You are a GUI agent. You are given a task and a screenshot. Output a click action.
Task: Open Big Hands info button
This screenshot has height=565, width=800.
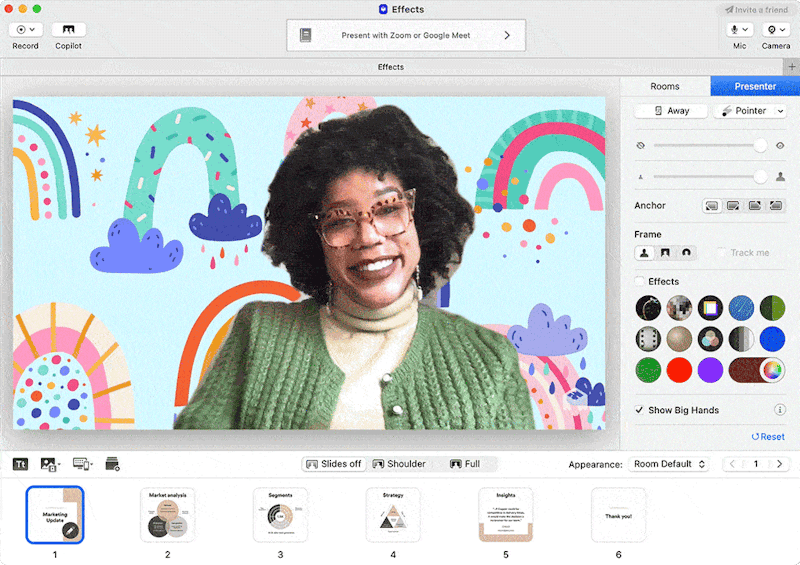click(780, 410)
